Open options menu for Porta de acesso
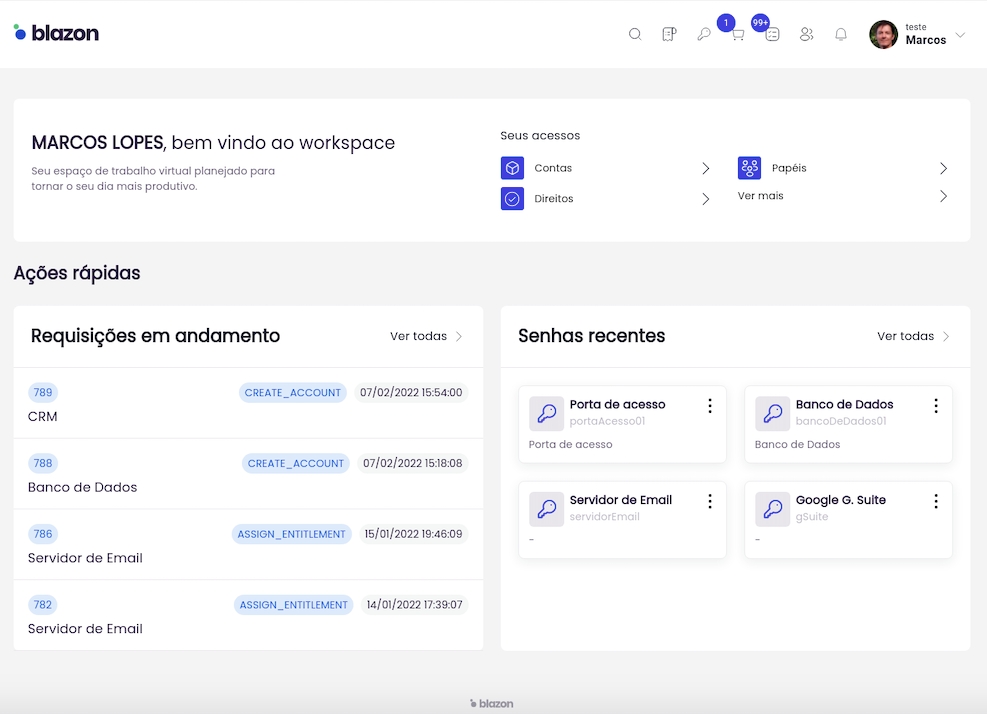The height and width of the screenshot is (714, 987). (710, 405)
